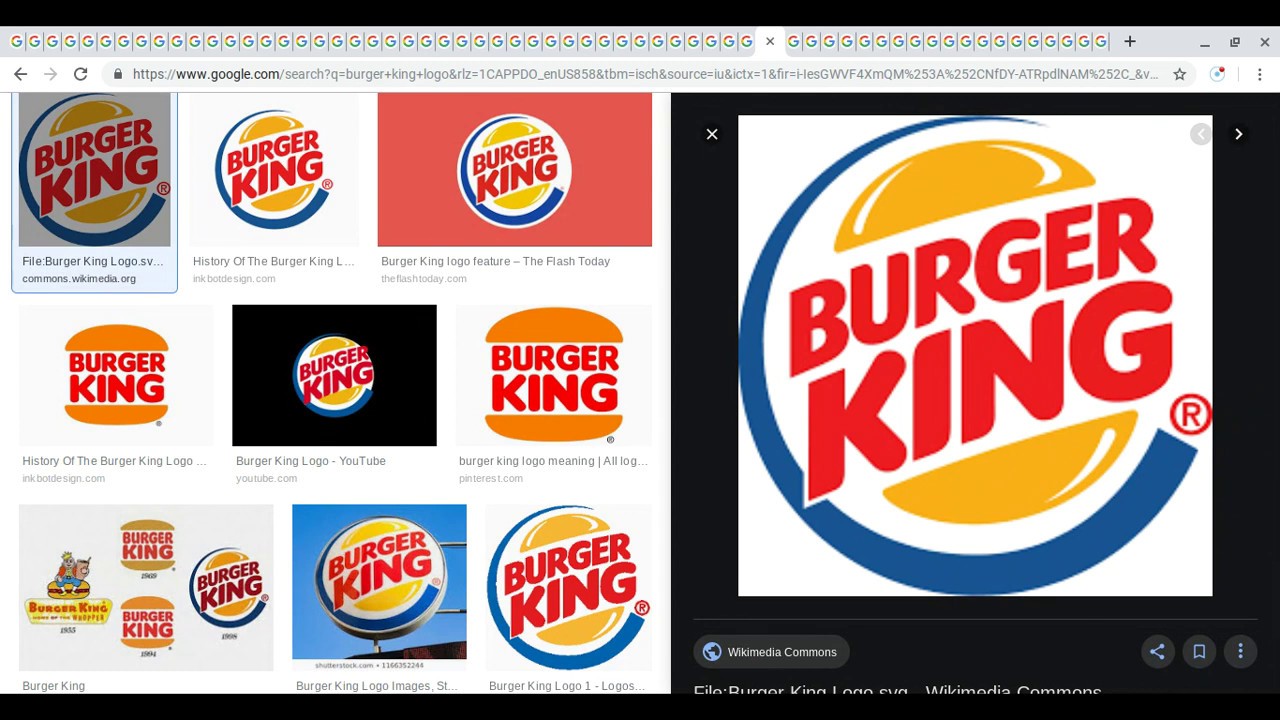Minimize the Chrome window
Image resolution: width=1280 pixels, height=720 pixels.
1205,42
